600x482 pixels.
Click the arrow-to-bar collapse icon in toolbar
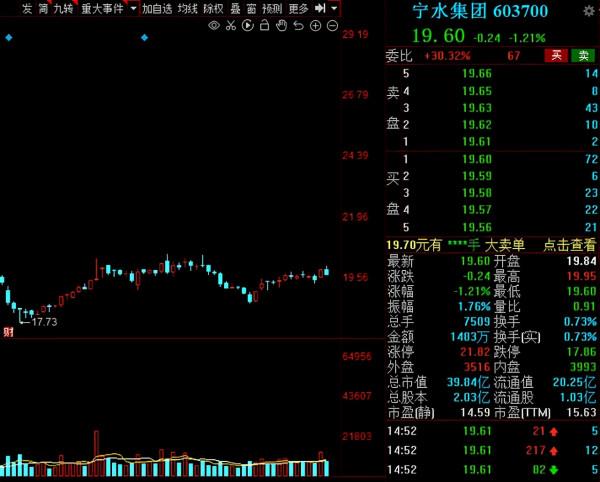(x=320, y=8)
